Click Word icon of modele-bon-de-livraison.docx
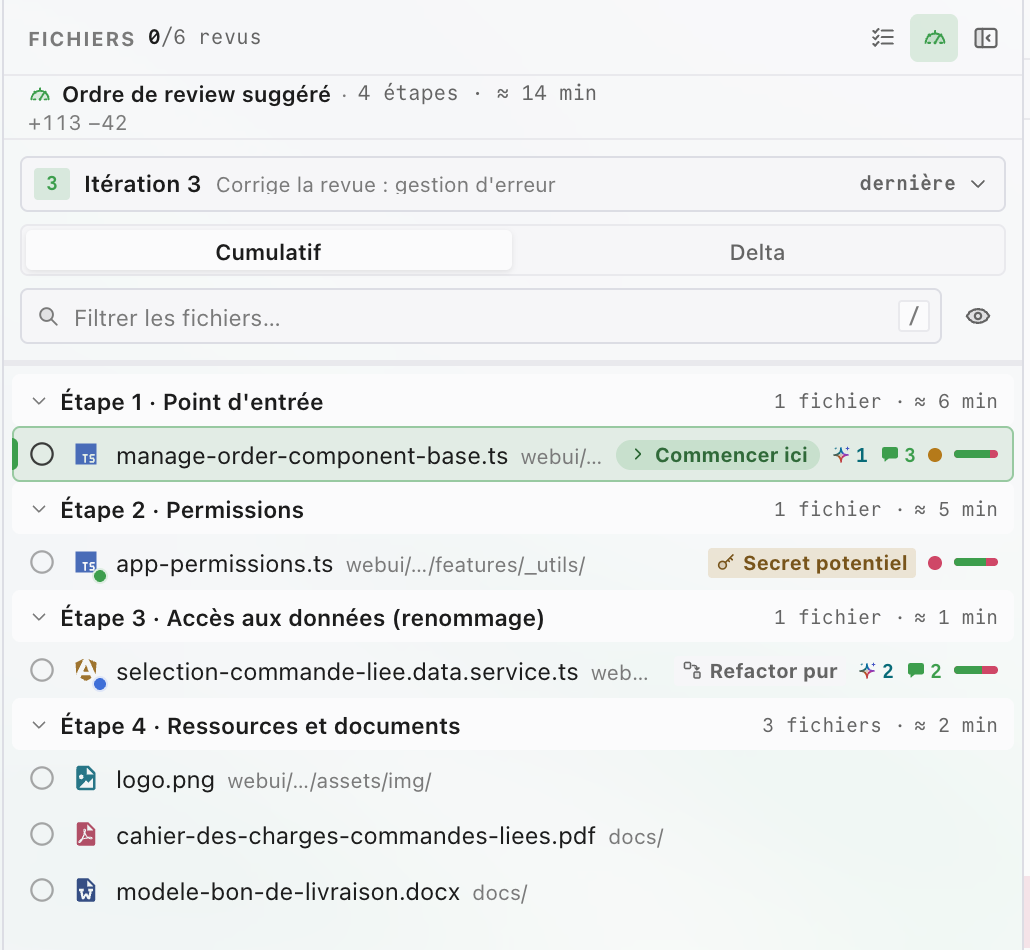 [x=86, y=890]
